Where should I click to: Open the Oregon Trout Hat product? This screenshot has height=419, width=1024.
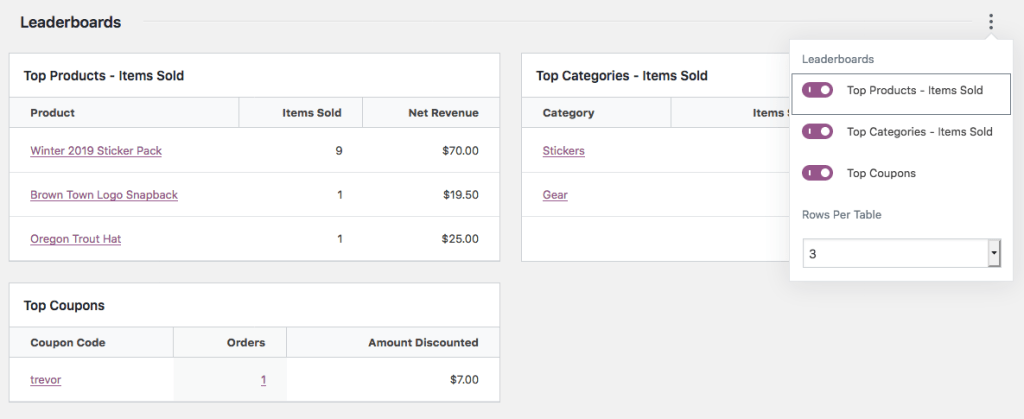(76, 239)
